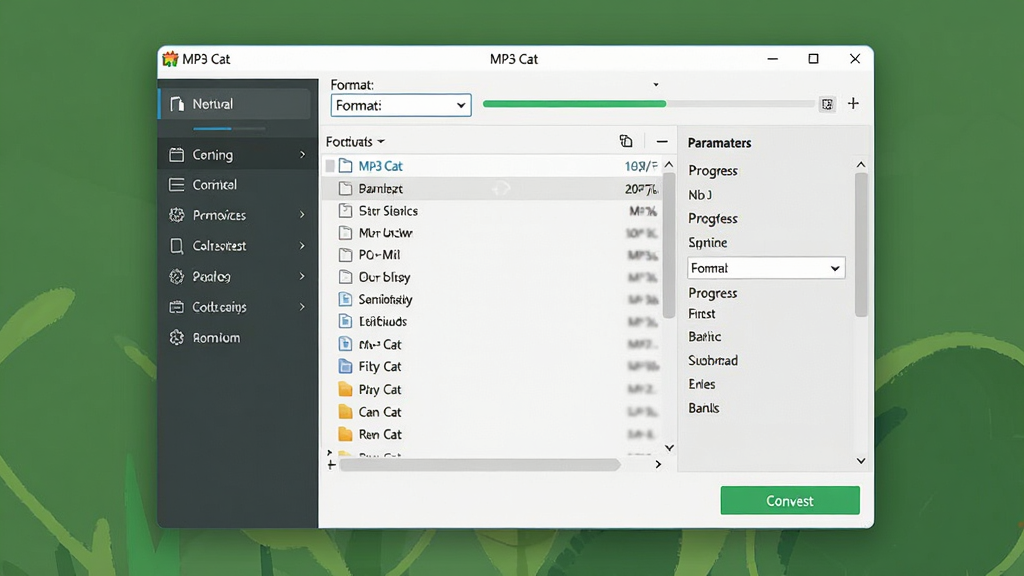Viewport: 1024px width, 576px height.
Task: Click the minus icon in the list header
Action: pos(662,142)
